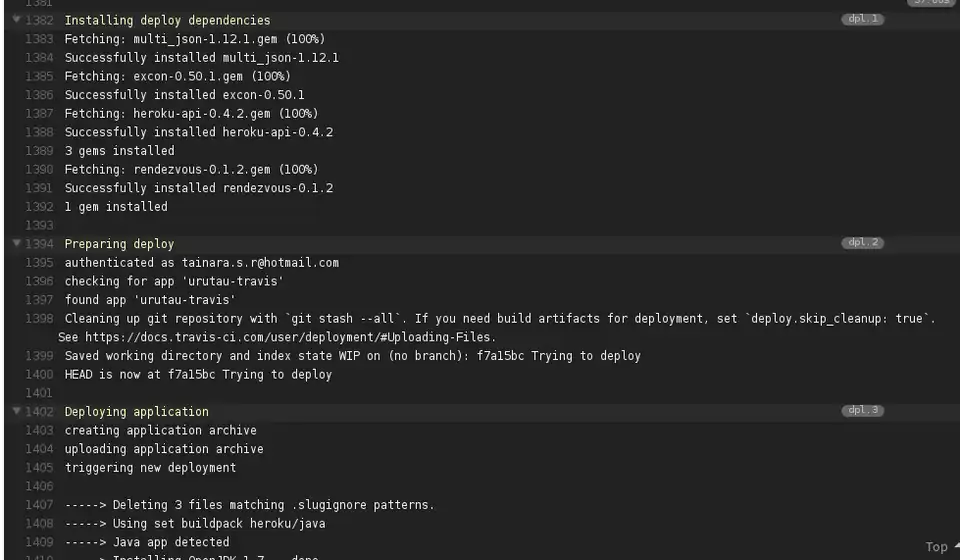The width and height of the screenshot is (960, 560).
Task: Select log line number 1382
Action: point(40,20)
